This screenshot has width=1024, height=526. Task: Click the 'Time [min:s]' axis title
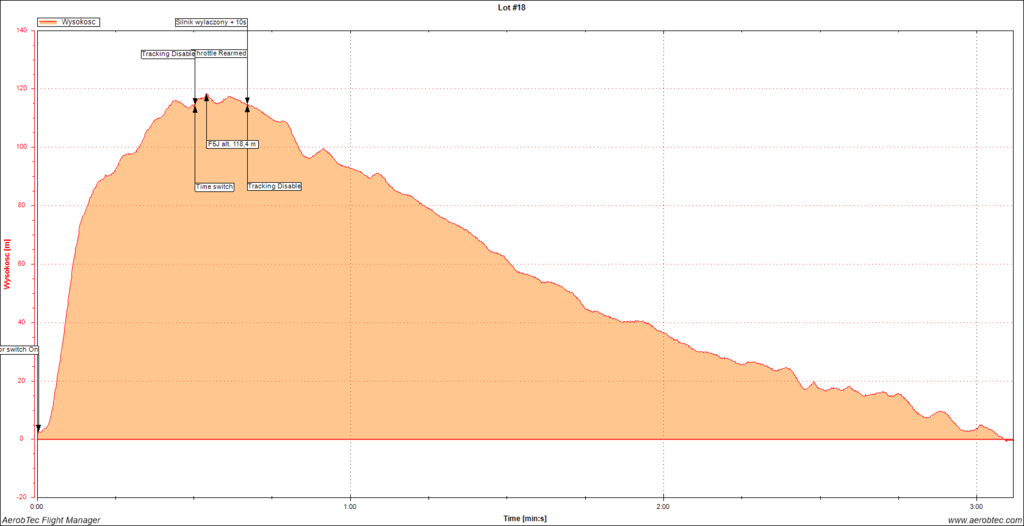click(525, 519)
